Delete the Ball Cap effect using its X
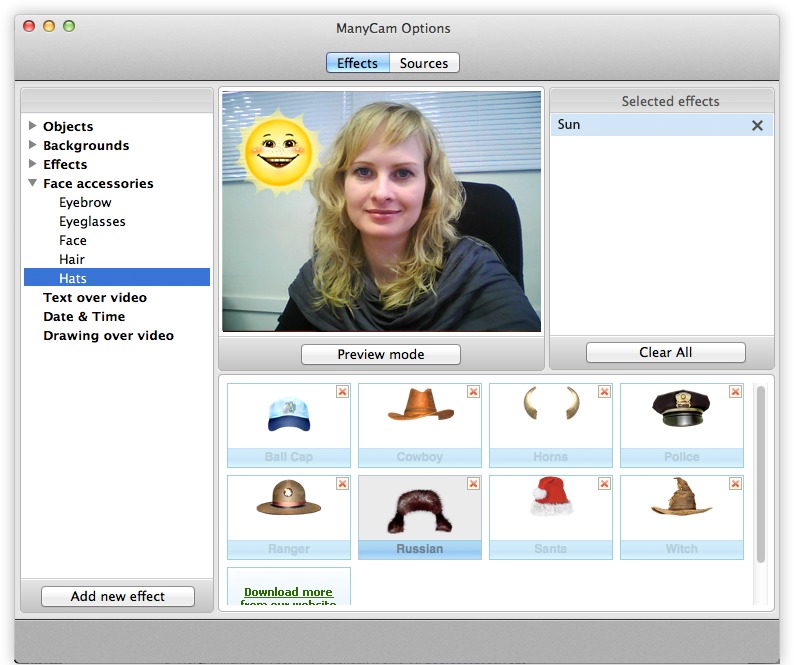Screen dimensions: 794x665 (343, 392)
